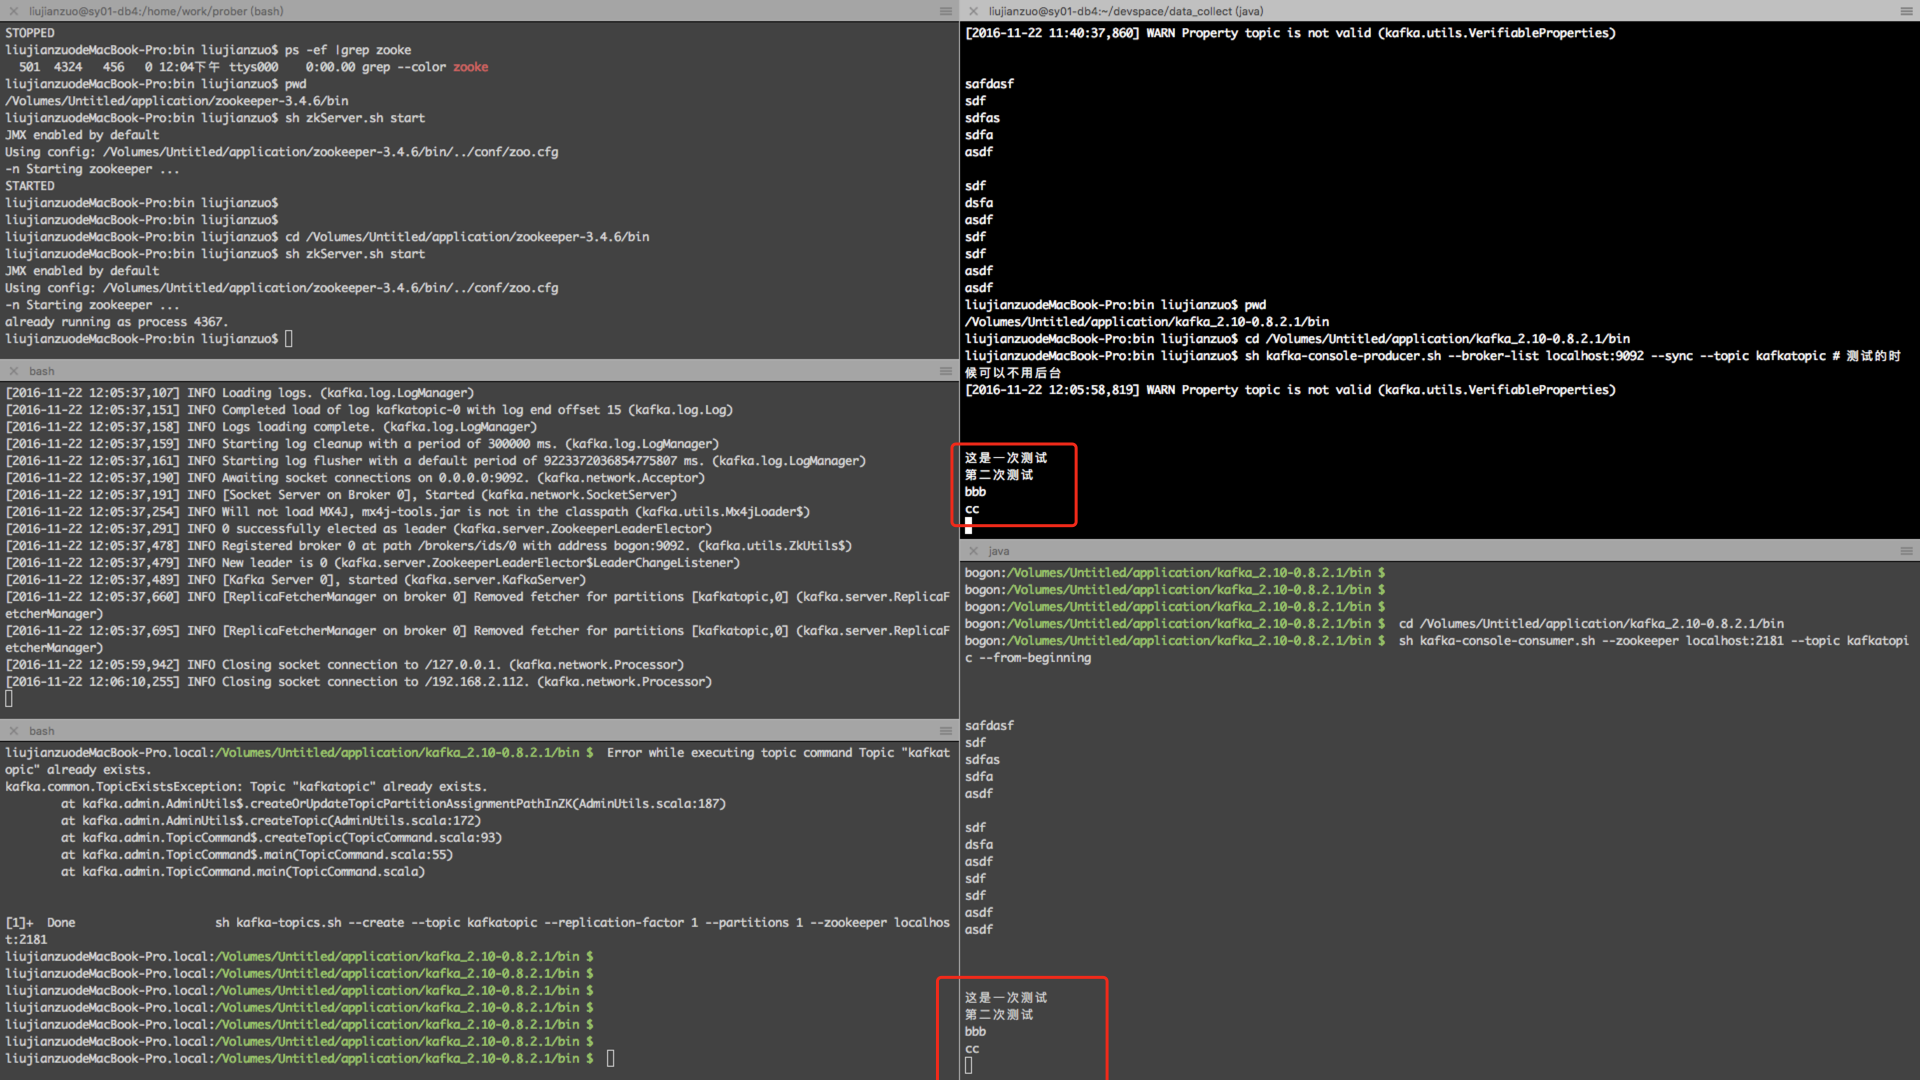Click the '0 successfully elected as leader' line
This screenshot has width=1920, height=1080.
point(359,529)
